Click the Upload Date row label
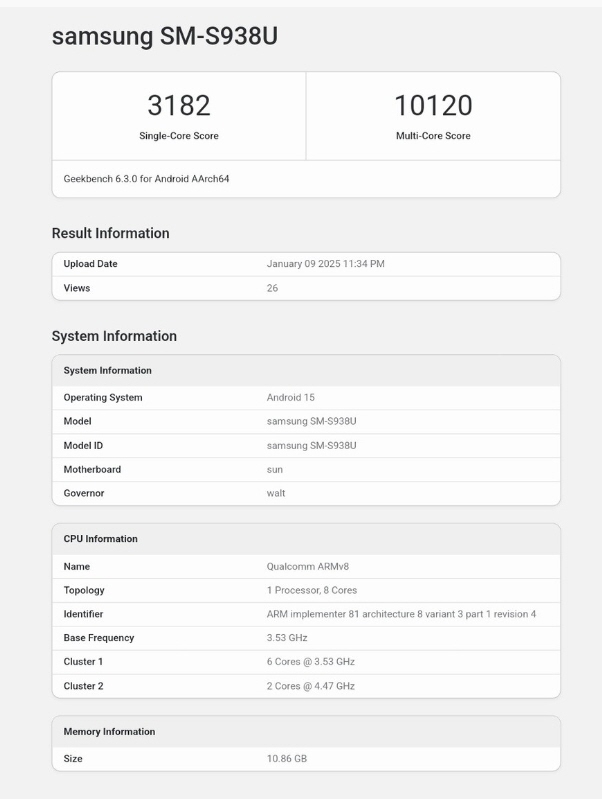Viewport: 602px width, 799px height. tap(90, 263)
